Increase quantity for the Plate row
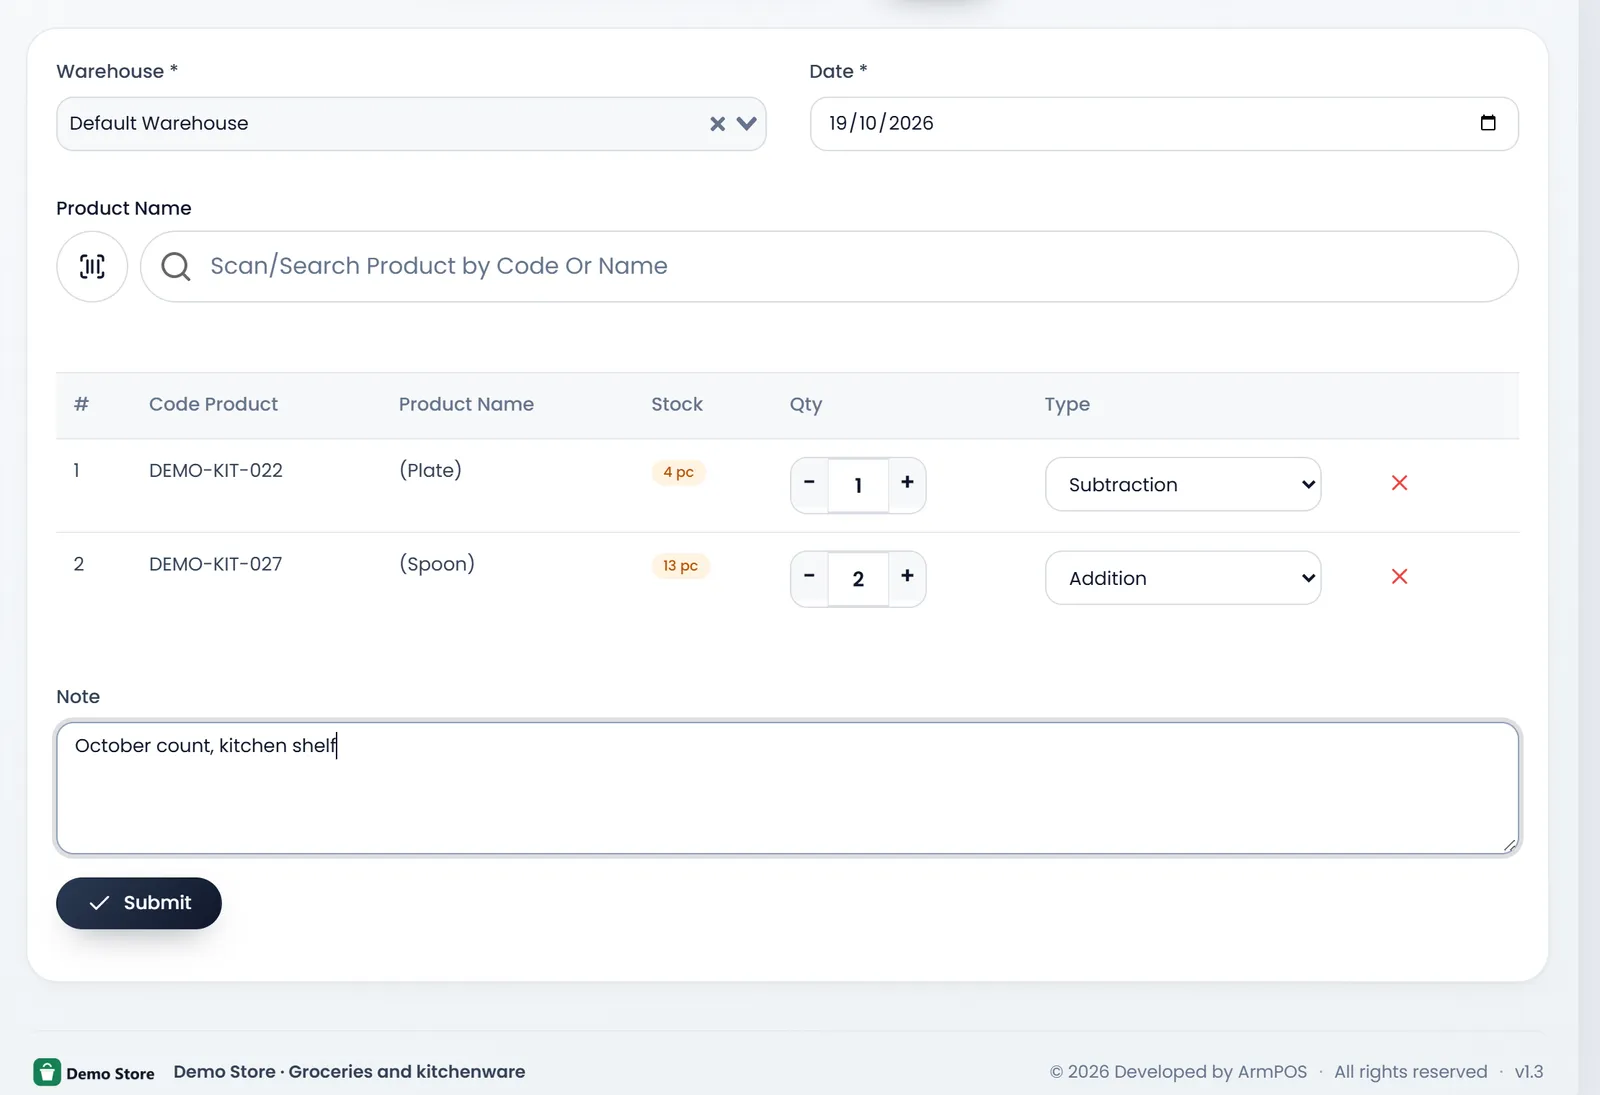The width and height of the screenshot is (1600, 1095). tap(907, 485)
